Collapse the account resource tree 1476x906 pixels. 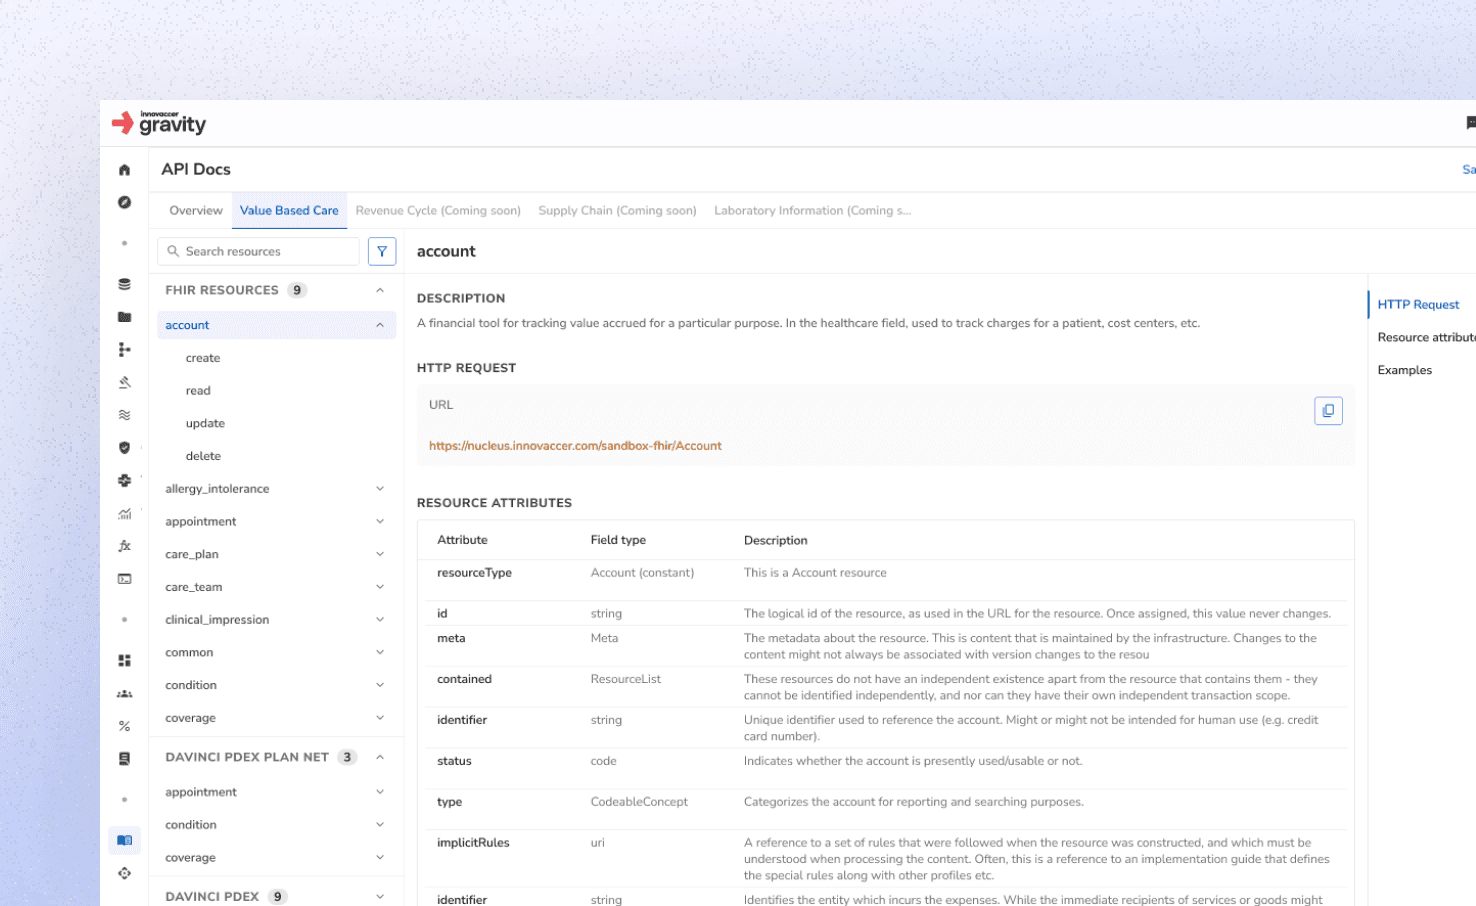pyautogui.click(x=380, y=325)
